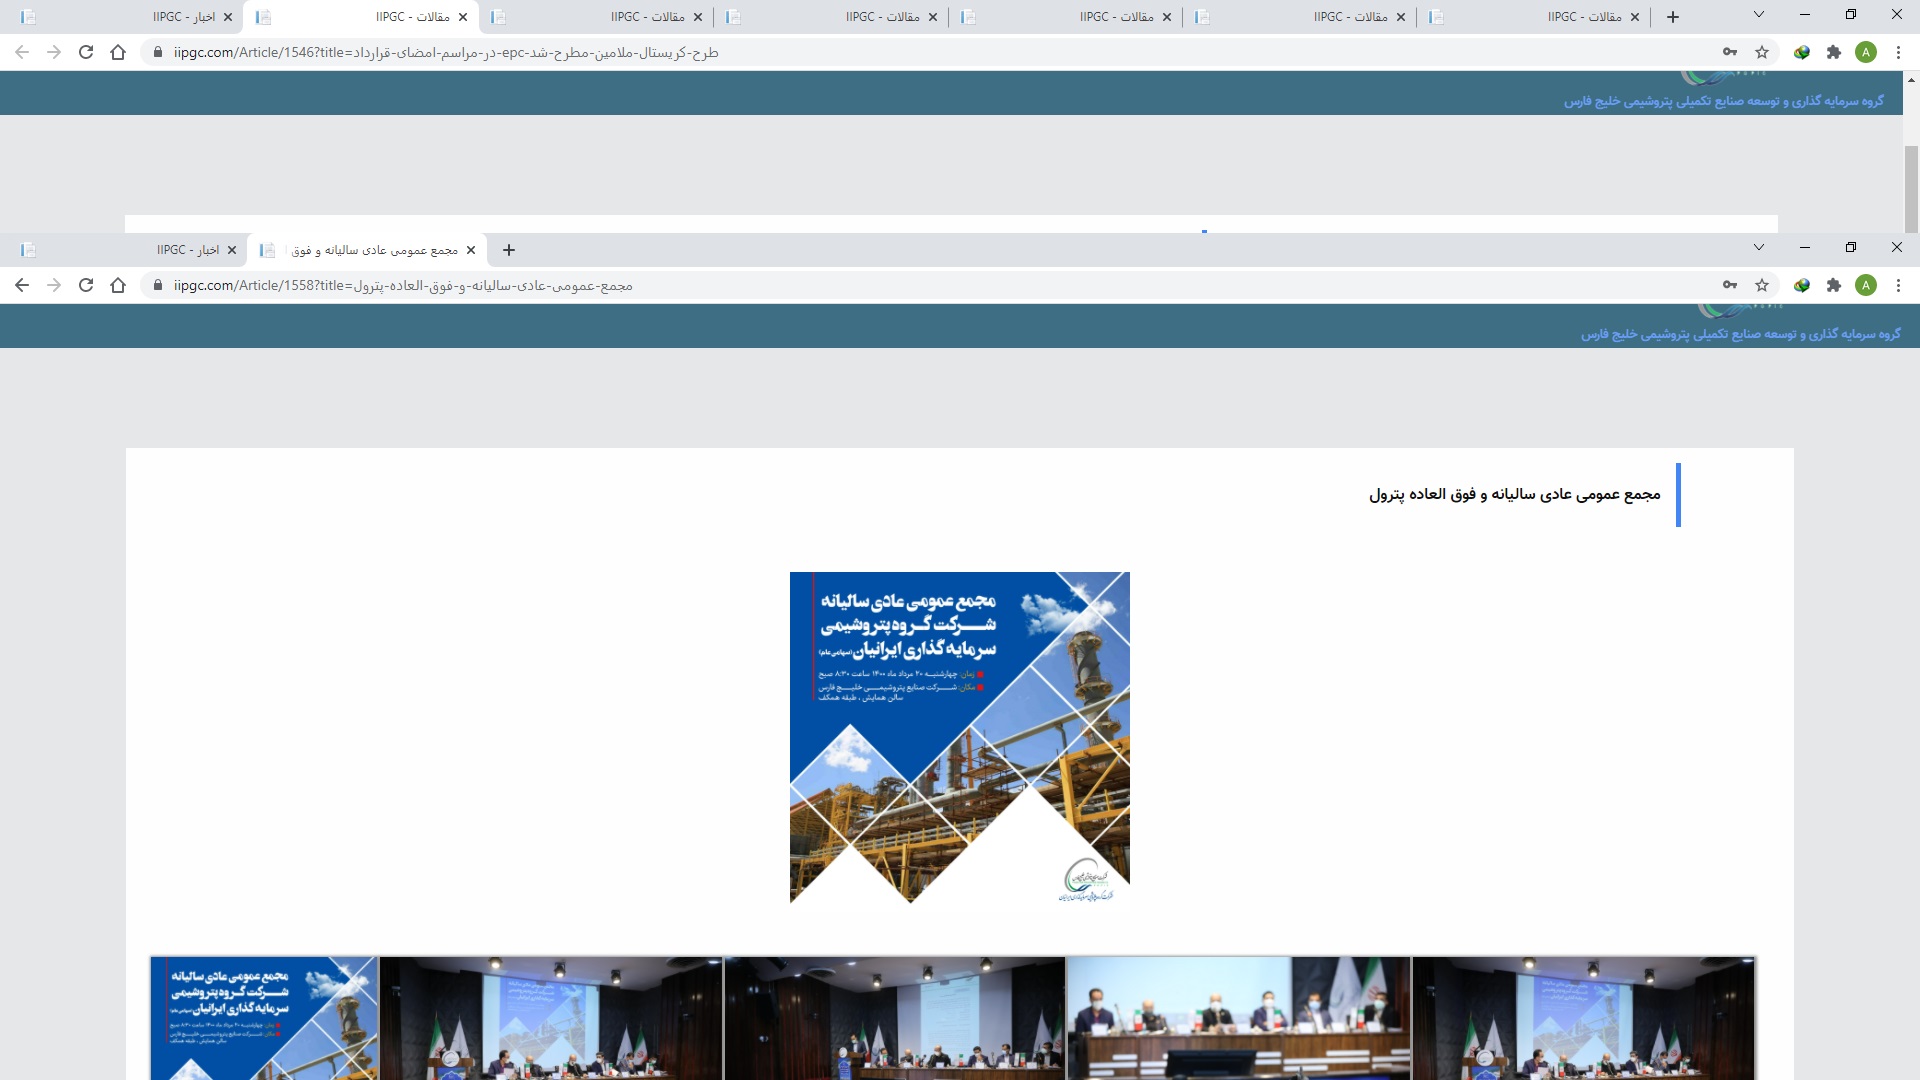1920x1080 pixels.
Task: Click the home icon in the lower window
Action: click(x=118, y=286)
